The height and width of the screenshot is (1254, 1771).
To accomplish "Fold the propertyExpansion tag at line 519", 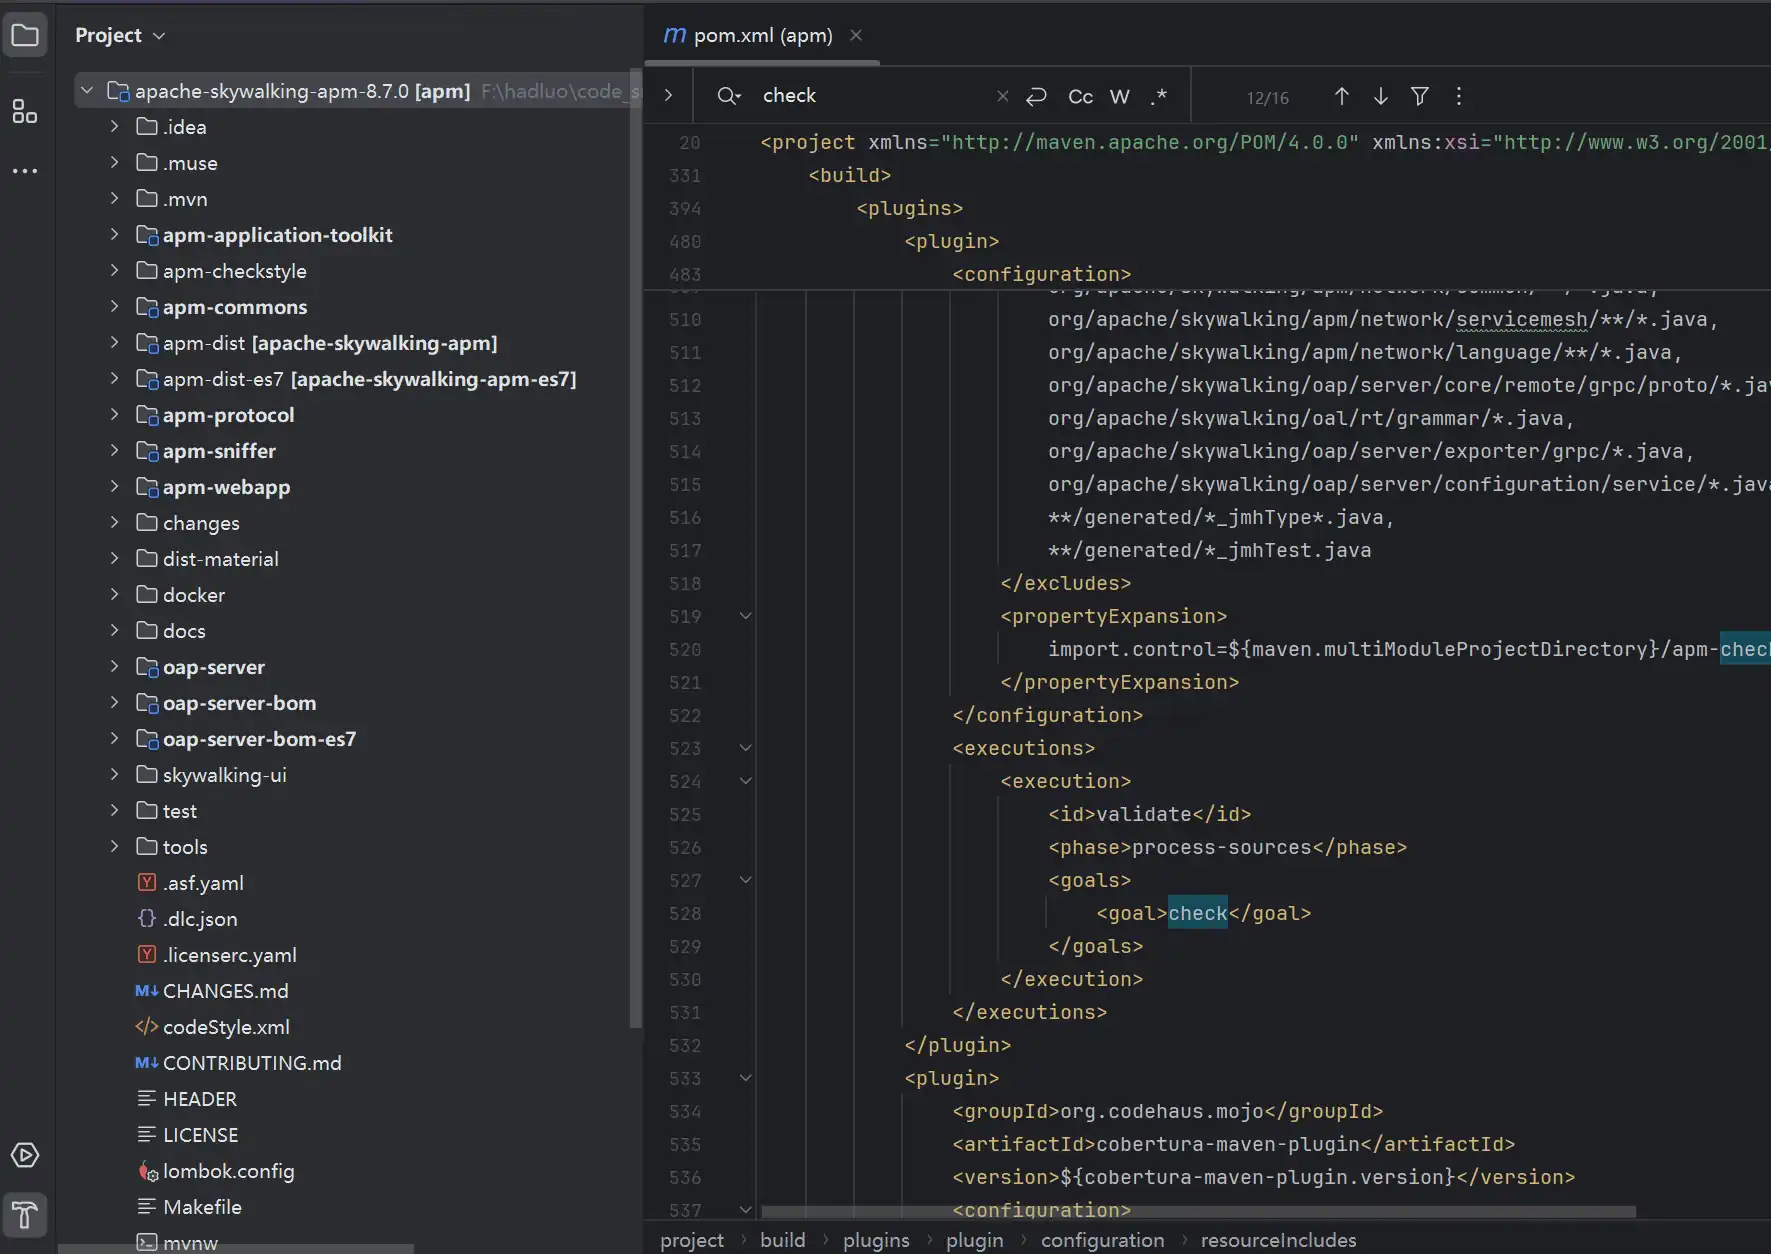I will pos(745,616).
